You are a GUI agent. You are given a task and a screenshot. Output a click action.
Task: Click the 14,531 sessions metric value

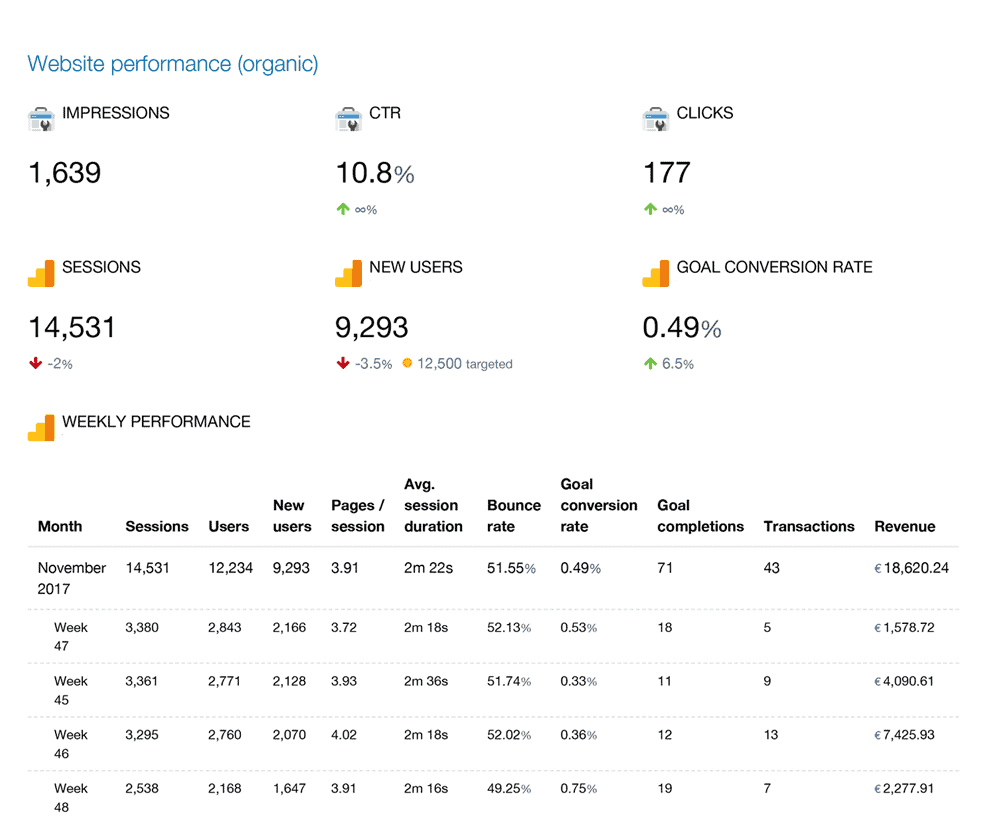[x=72, y=327]
